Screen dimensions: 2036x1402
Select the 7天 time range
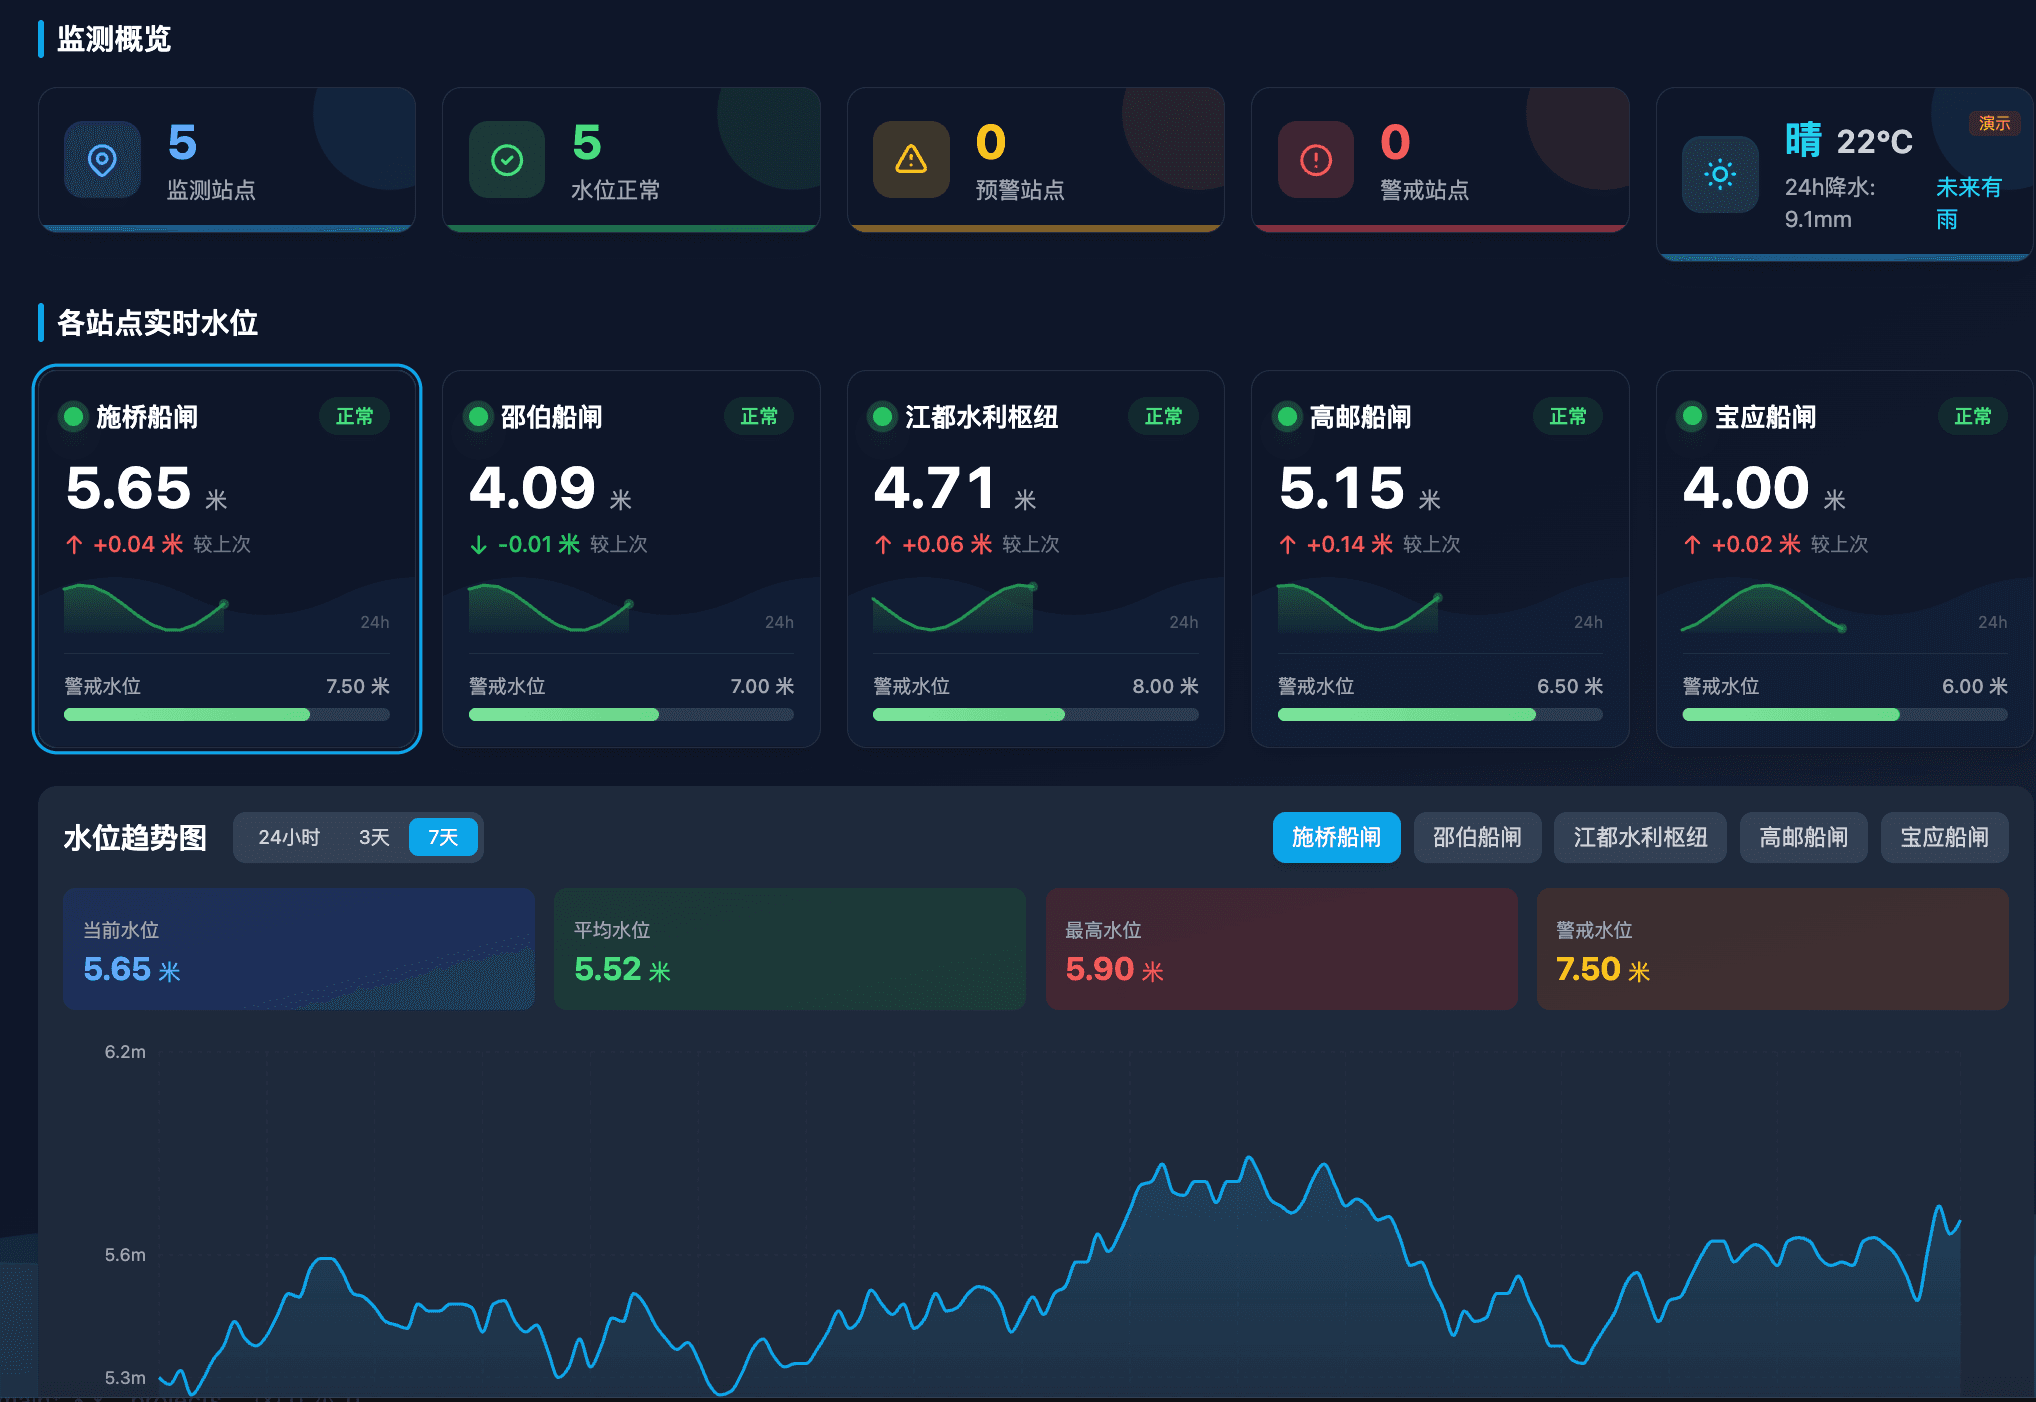click(x=443, y=838)
